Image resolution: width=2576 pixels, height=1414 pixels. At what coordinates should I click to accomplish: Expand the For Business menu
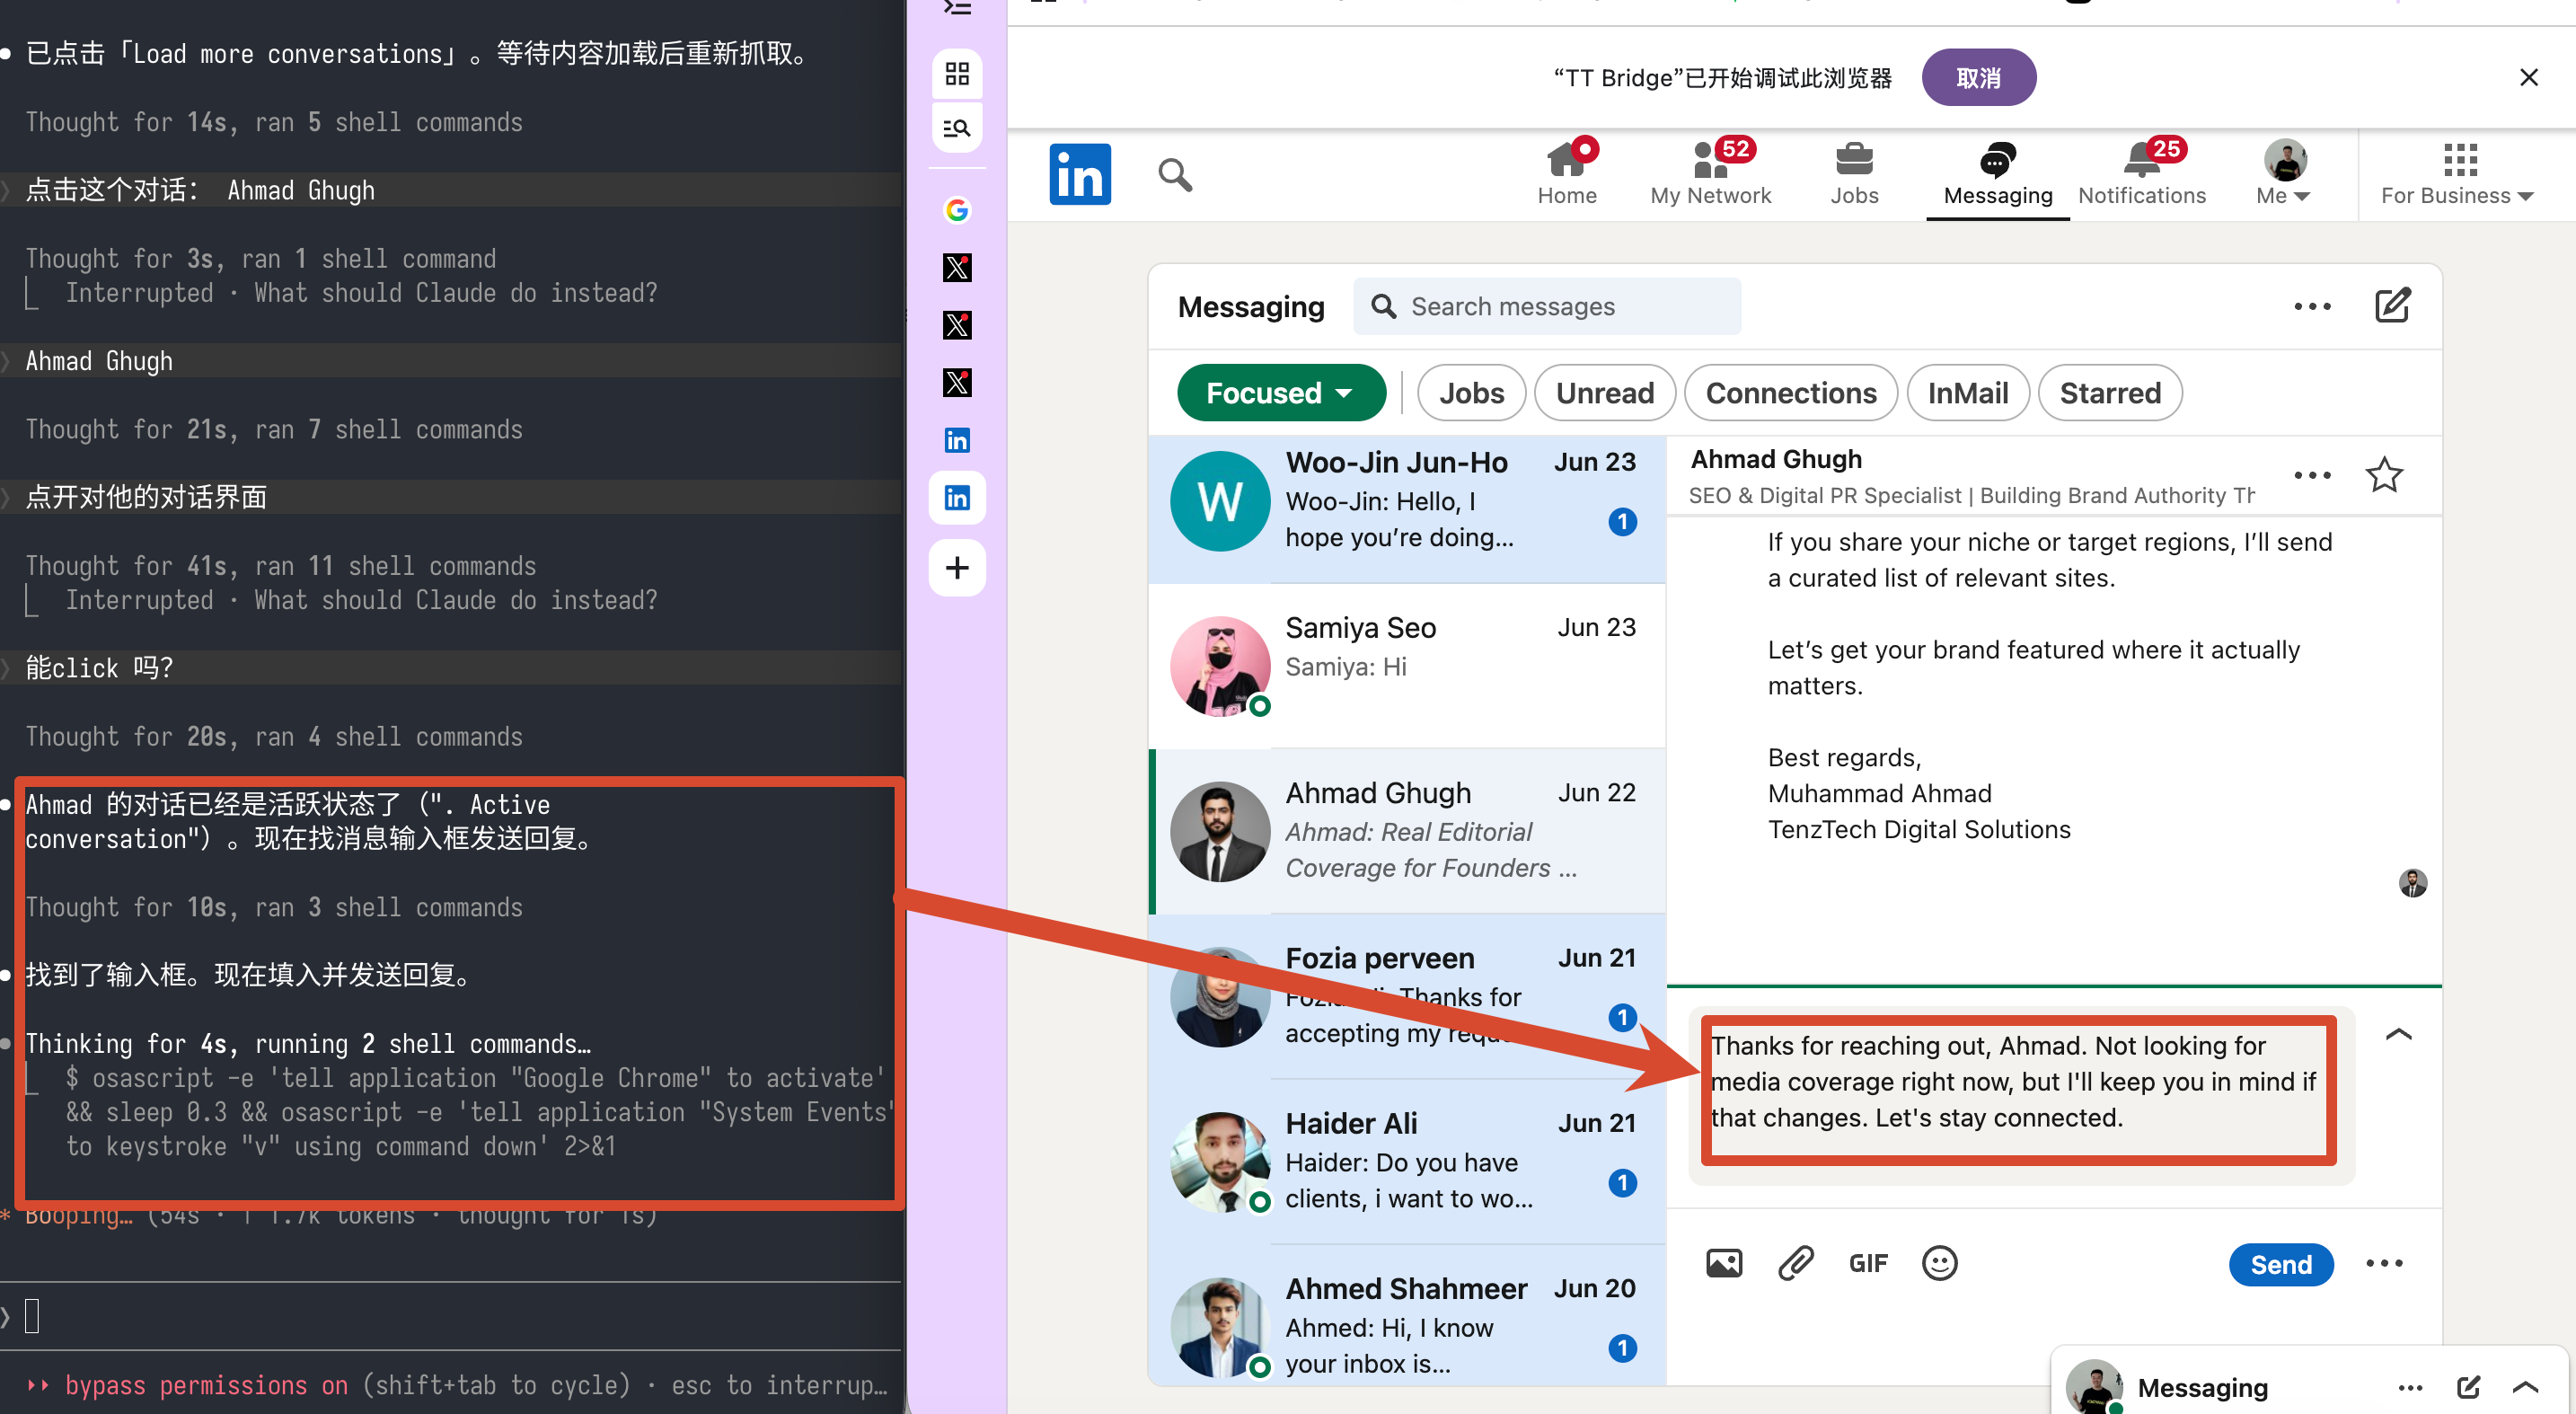point(2458,174)
